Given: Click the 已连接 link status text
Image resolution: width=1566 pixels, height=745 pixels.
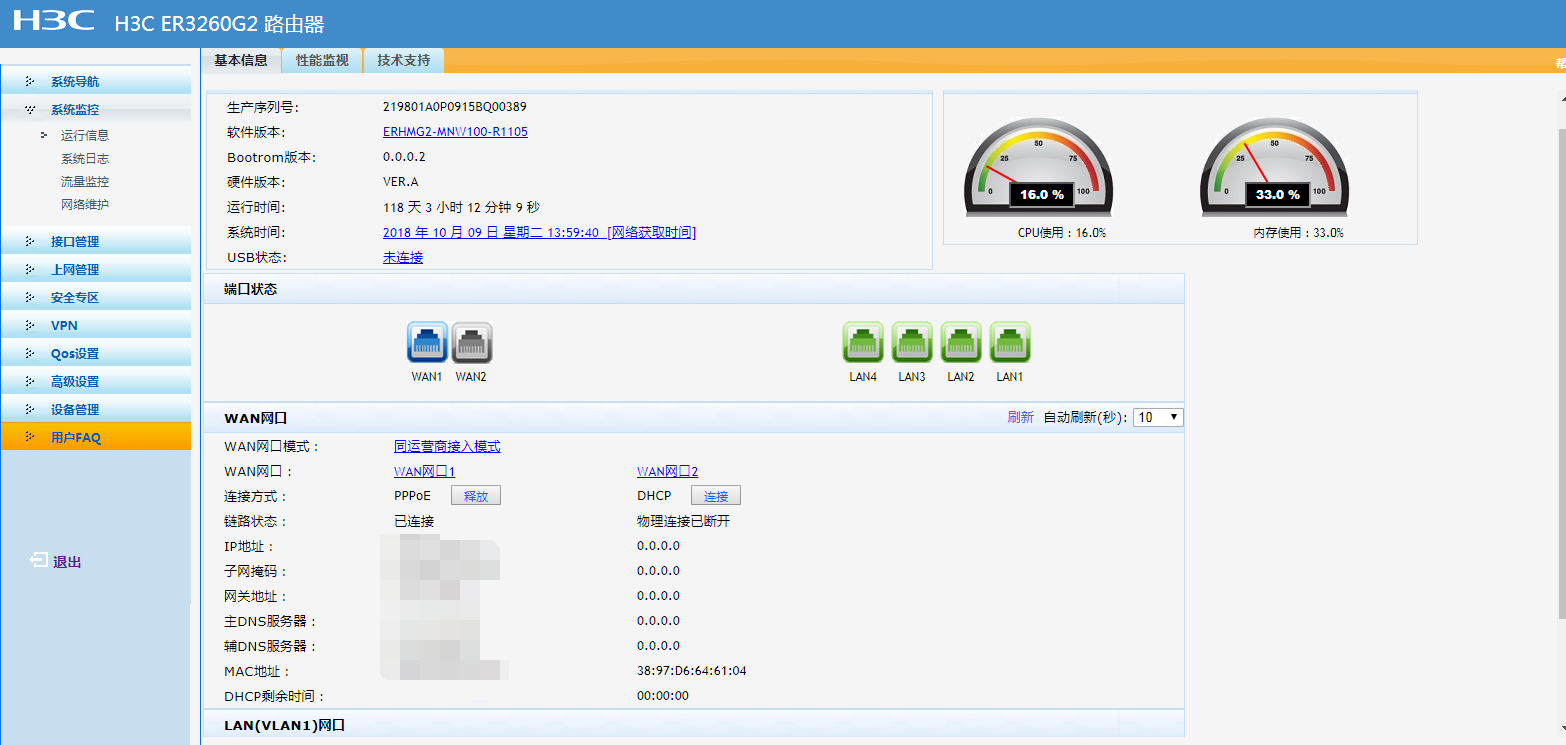Looking at the screenshot, I should pos(414,521).
